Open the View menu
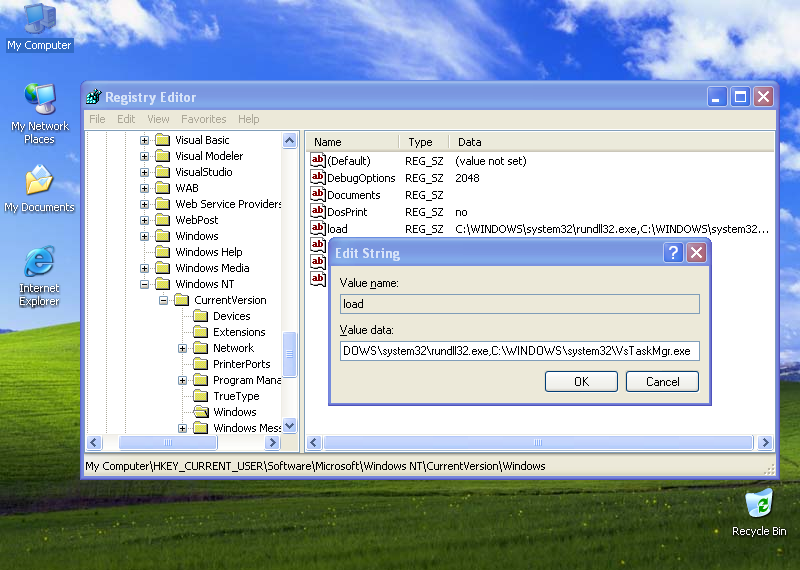Screen dimensions: 800x570 (x=158, y=119)
